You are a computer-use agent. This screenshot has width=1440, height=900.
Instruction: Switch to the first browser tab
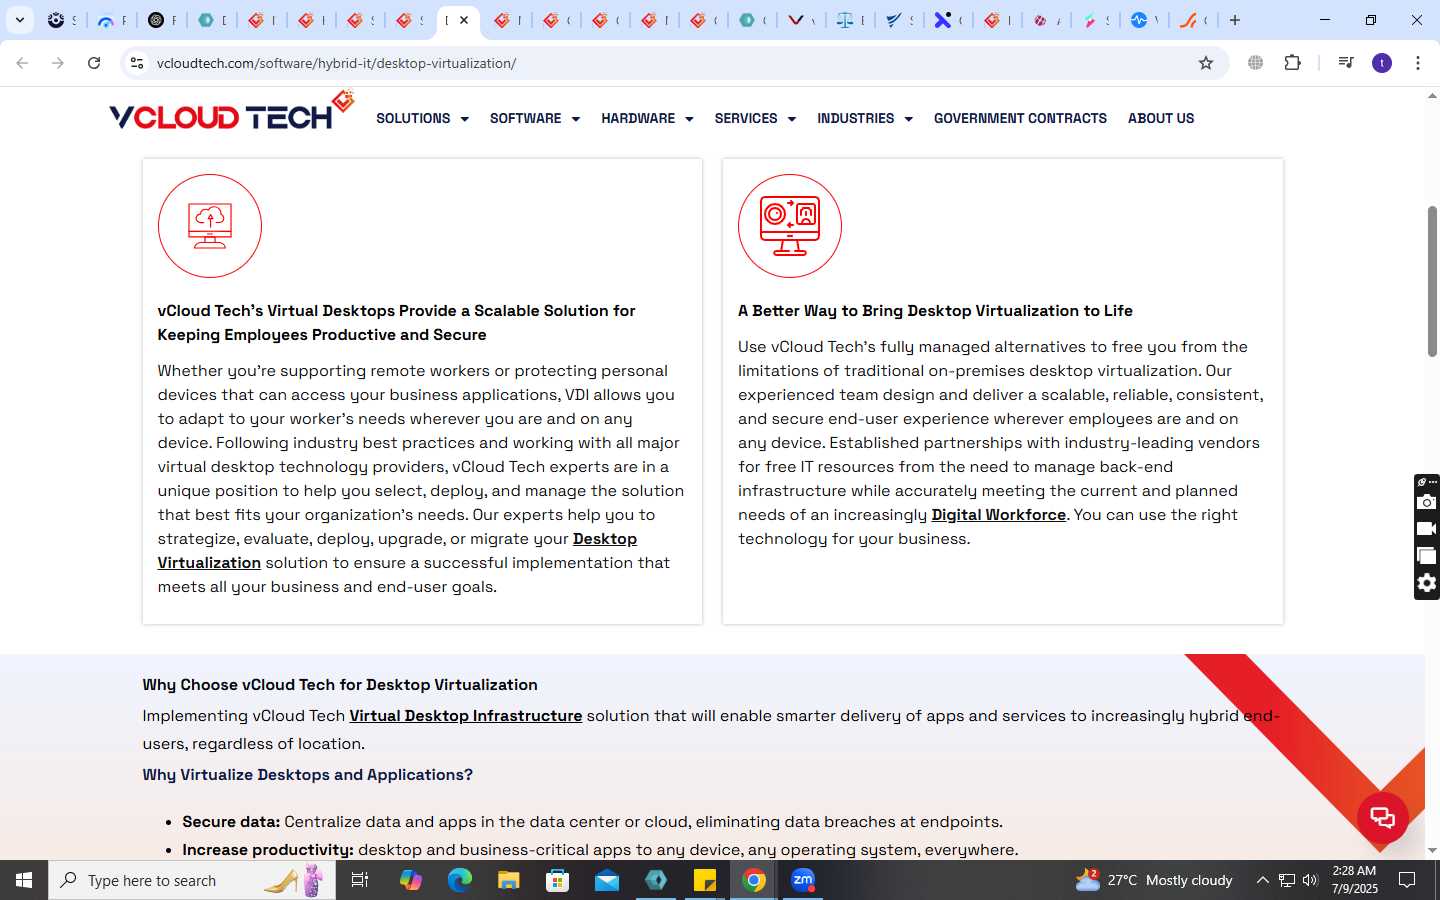(61, 20)
